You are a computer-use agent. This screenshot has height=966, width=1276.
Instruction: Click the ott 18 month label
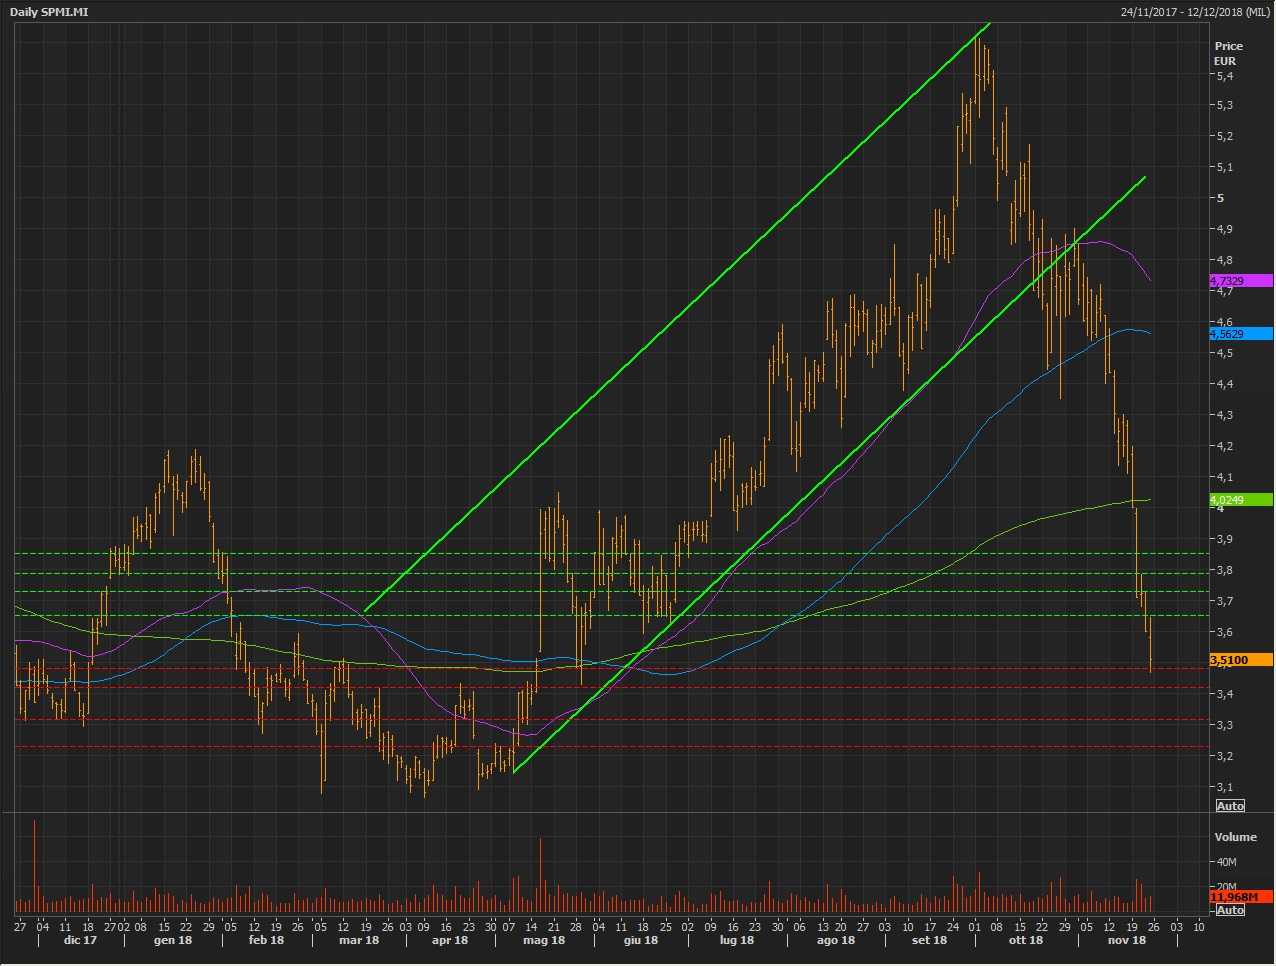[1025, 940]
